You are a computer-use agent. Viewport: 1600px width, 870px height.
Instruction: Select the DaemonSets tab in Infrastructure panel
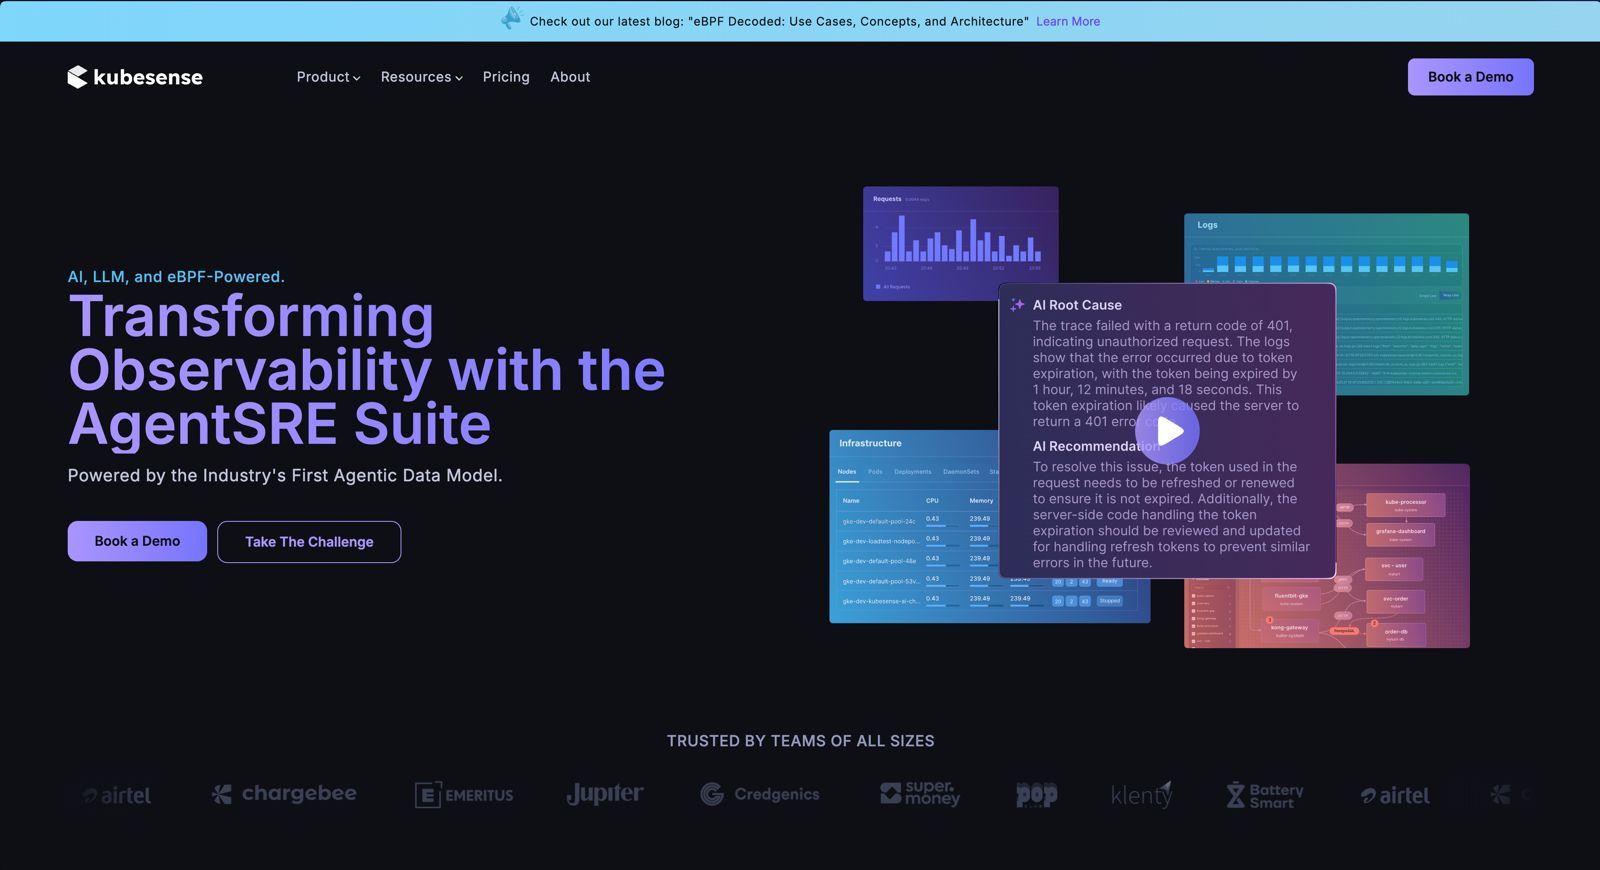[961, 472]
